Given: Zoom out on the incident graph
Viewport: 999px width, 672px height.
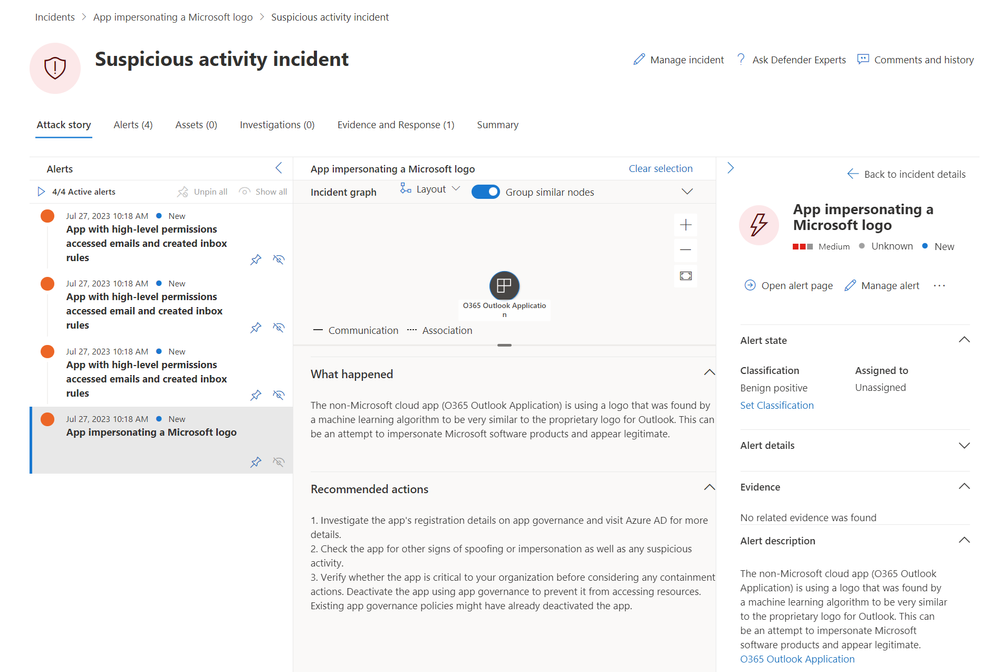Looking at the screenshot, I should click(686, 250).
